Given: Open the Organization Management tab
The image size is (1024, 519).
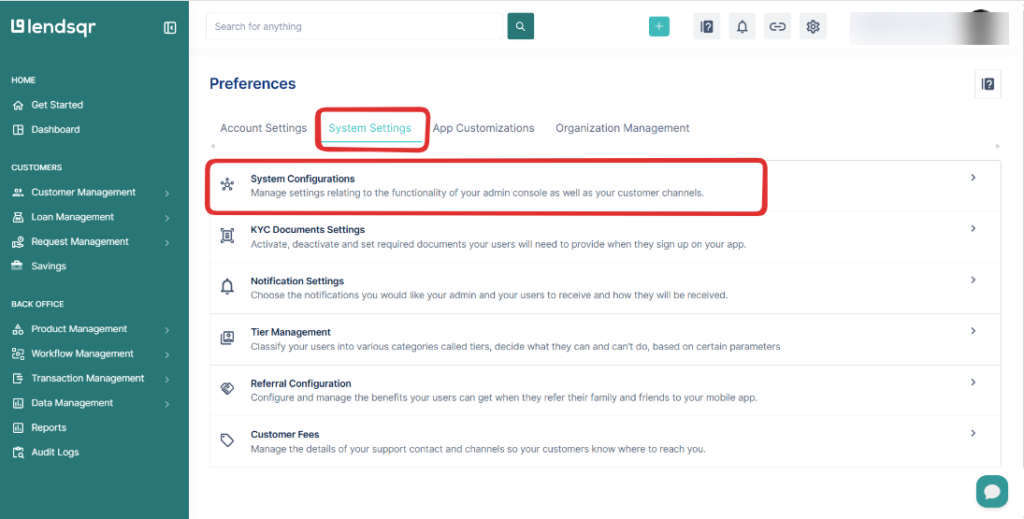Looking at the screenshot, I should click(622, 128).
